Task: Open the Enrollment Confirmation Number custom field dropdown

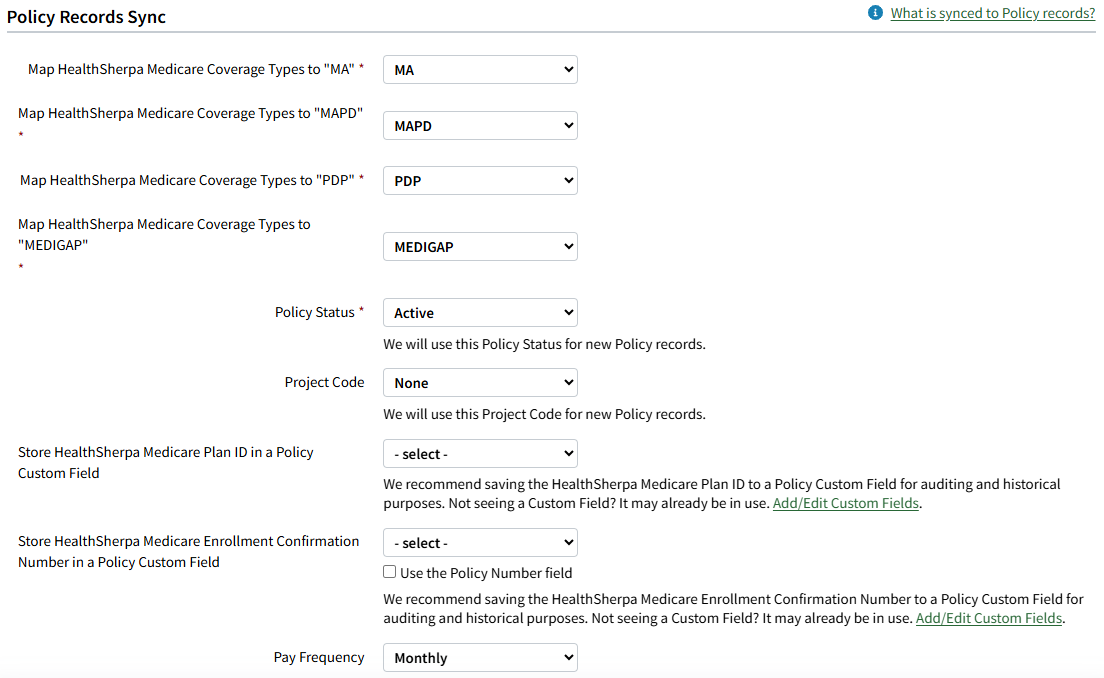Action: [x=480, y=543]
